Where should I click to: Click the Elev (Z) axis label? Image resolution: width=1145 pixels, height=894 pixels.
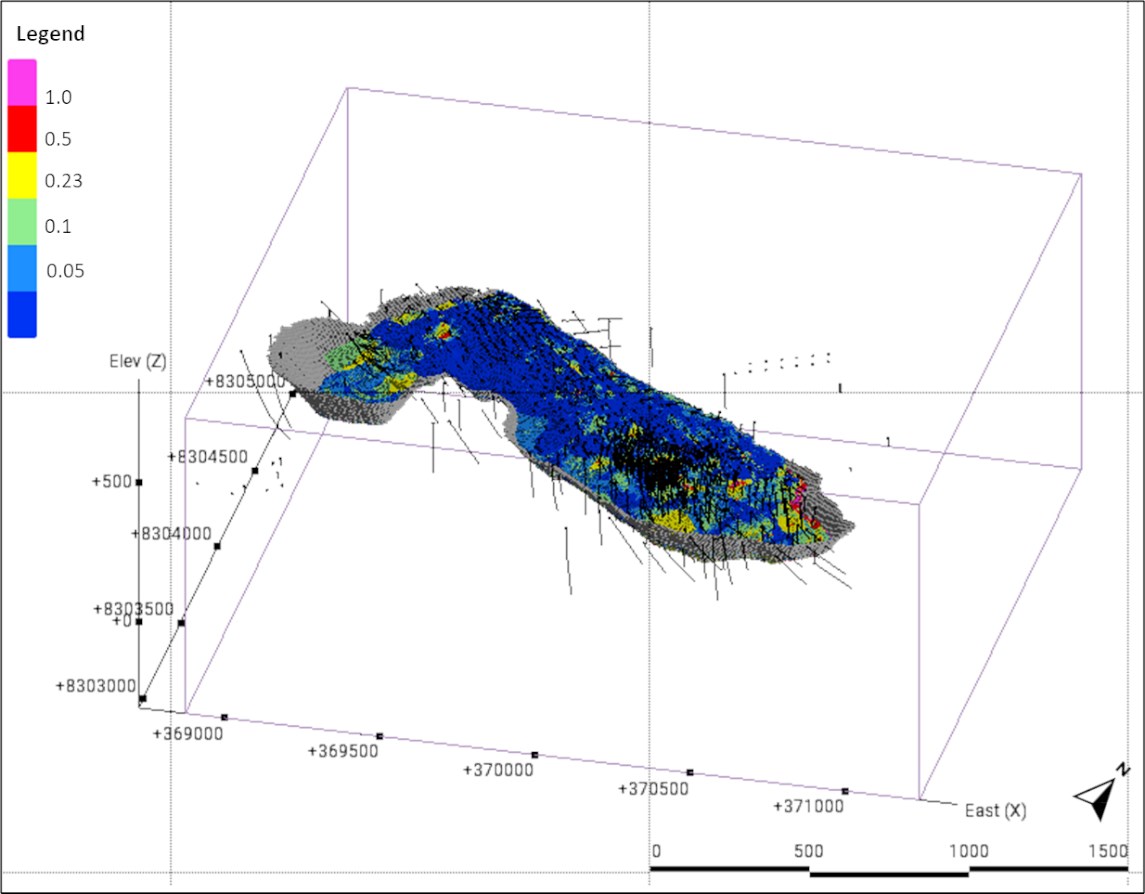coord(136,363)
